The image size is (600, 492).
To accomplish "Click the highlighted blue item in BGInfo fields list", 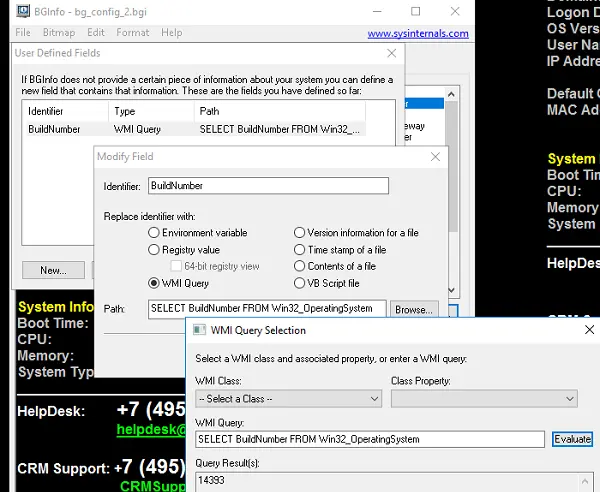I will pos(424,103).
